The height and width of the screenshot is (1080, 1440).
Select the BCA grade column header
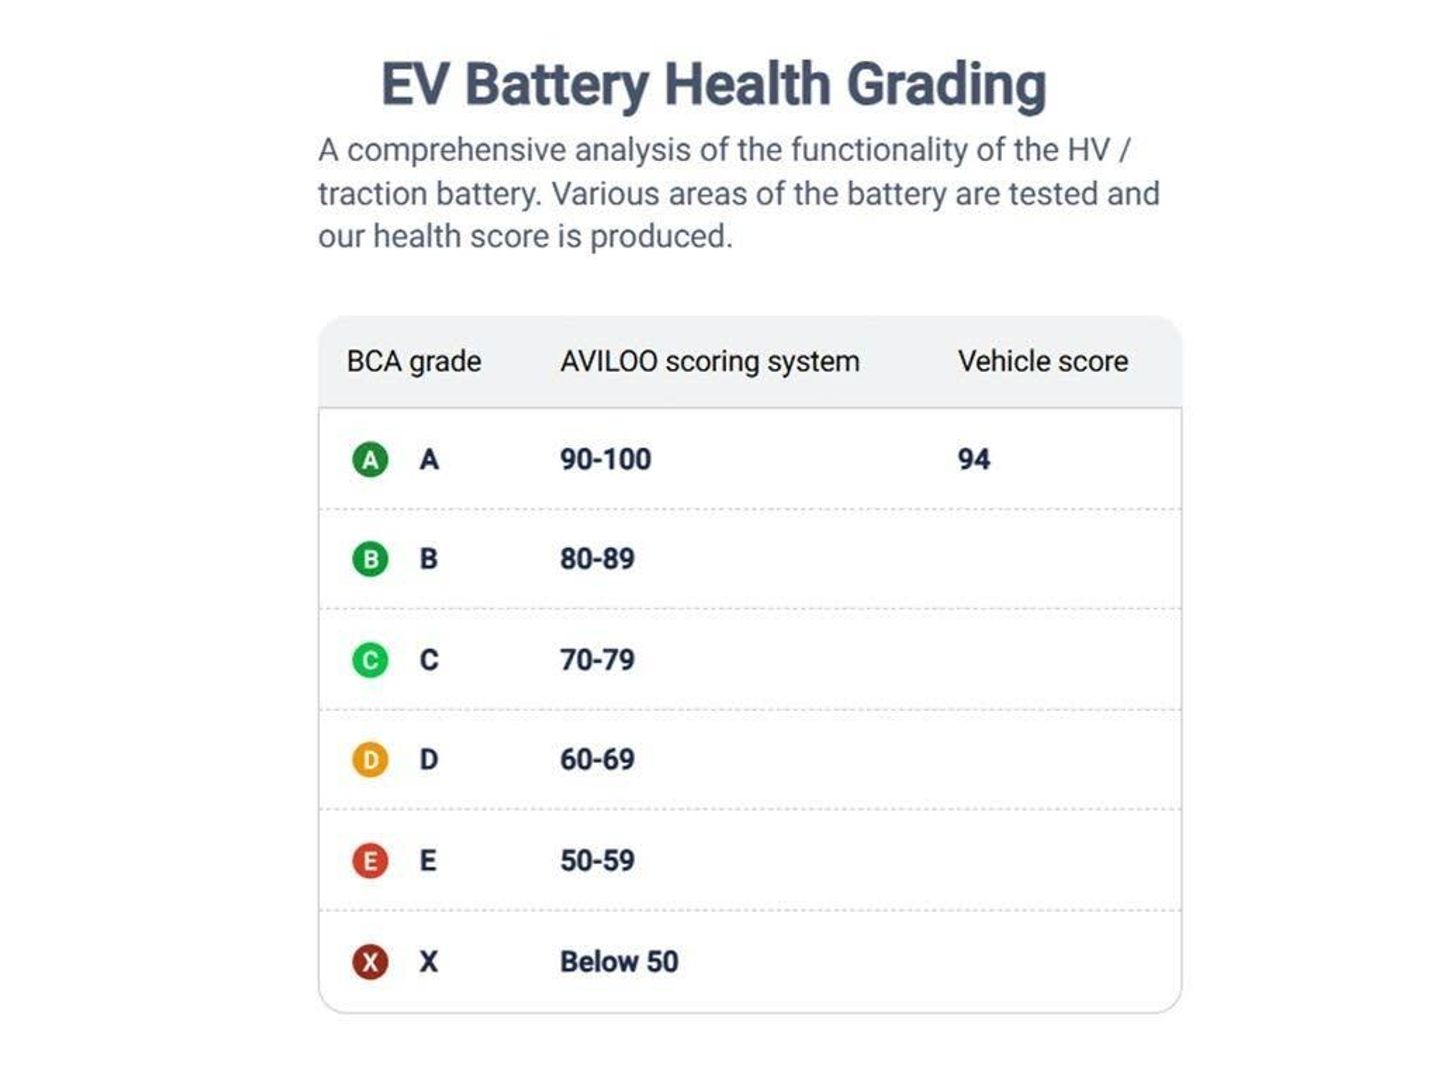coord(414,361)
